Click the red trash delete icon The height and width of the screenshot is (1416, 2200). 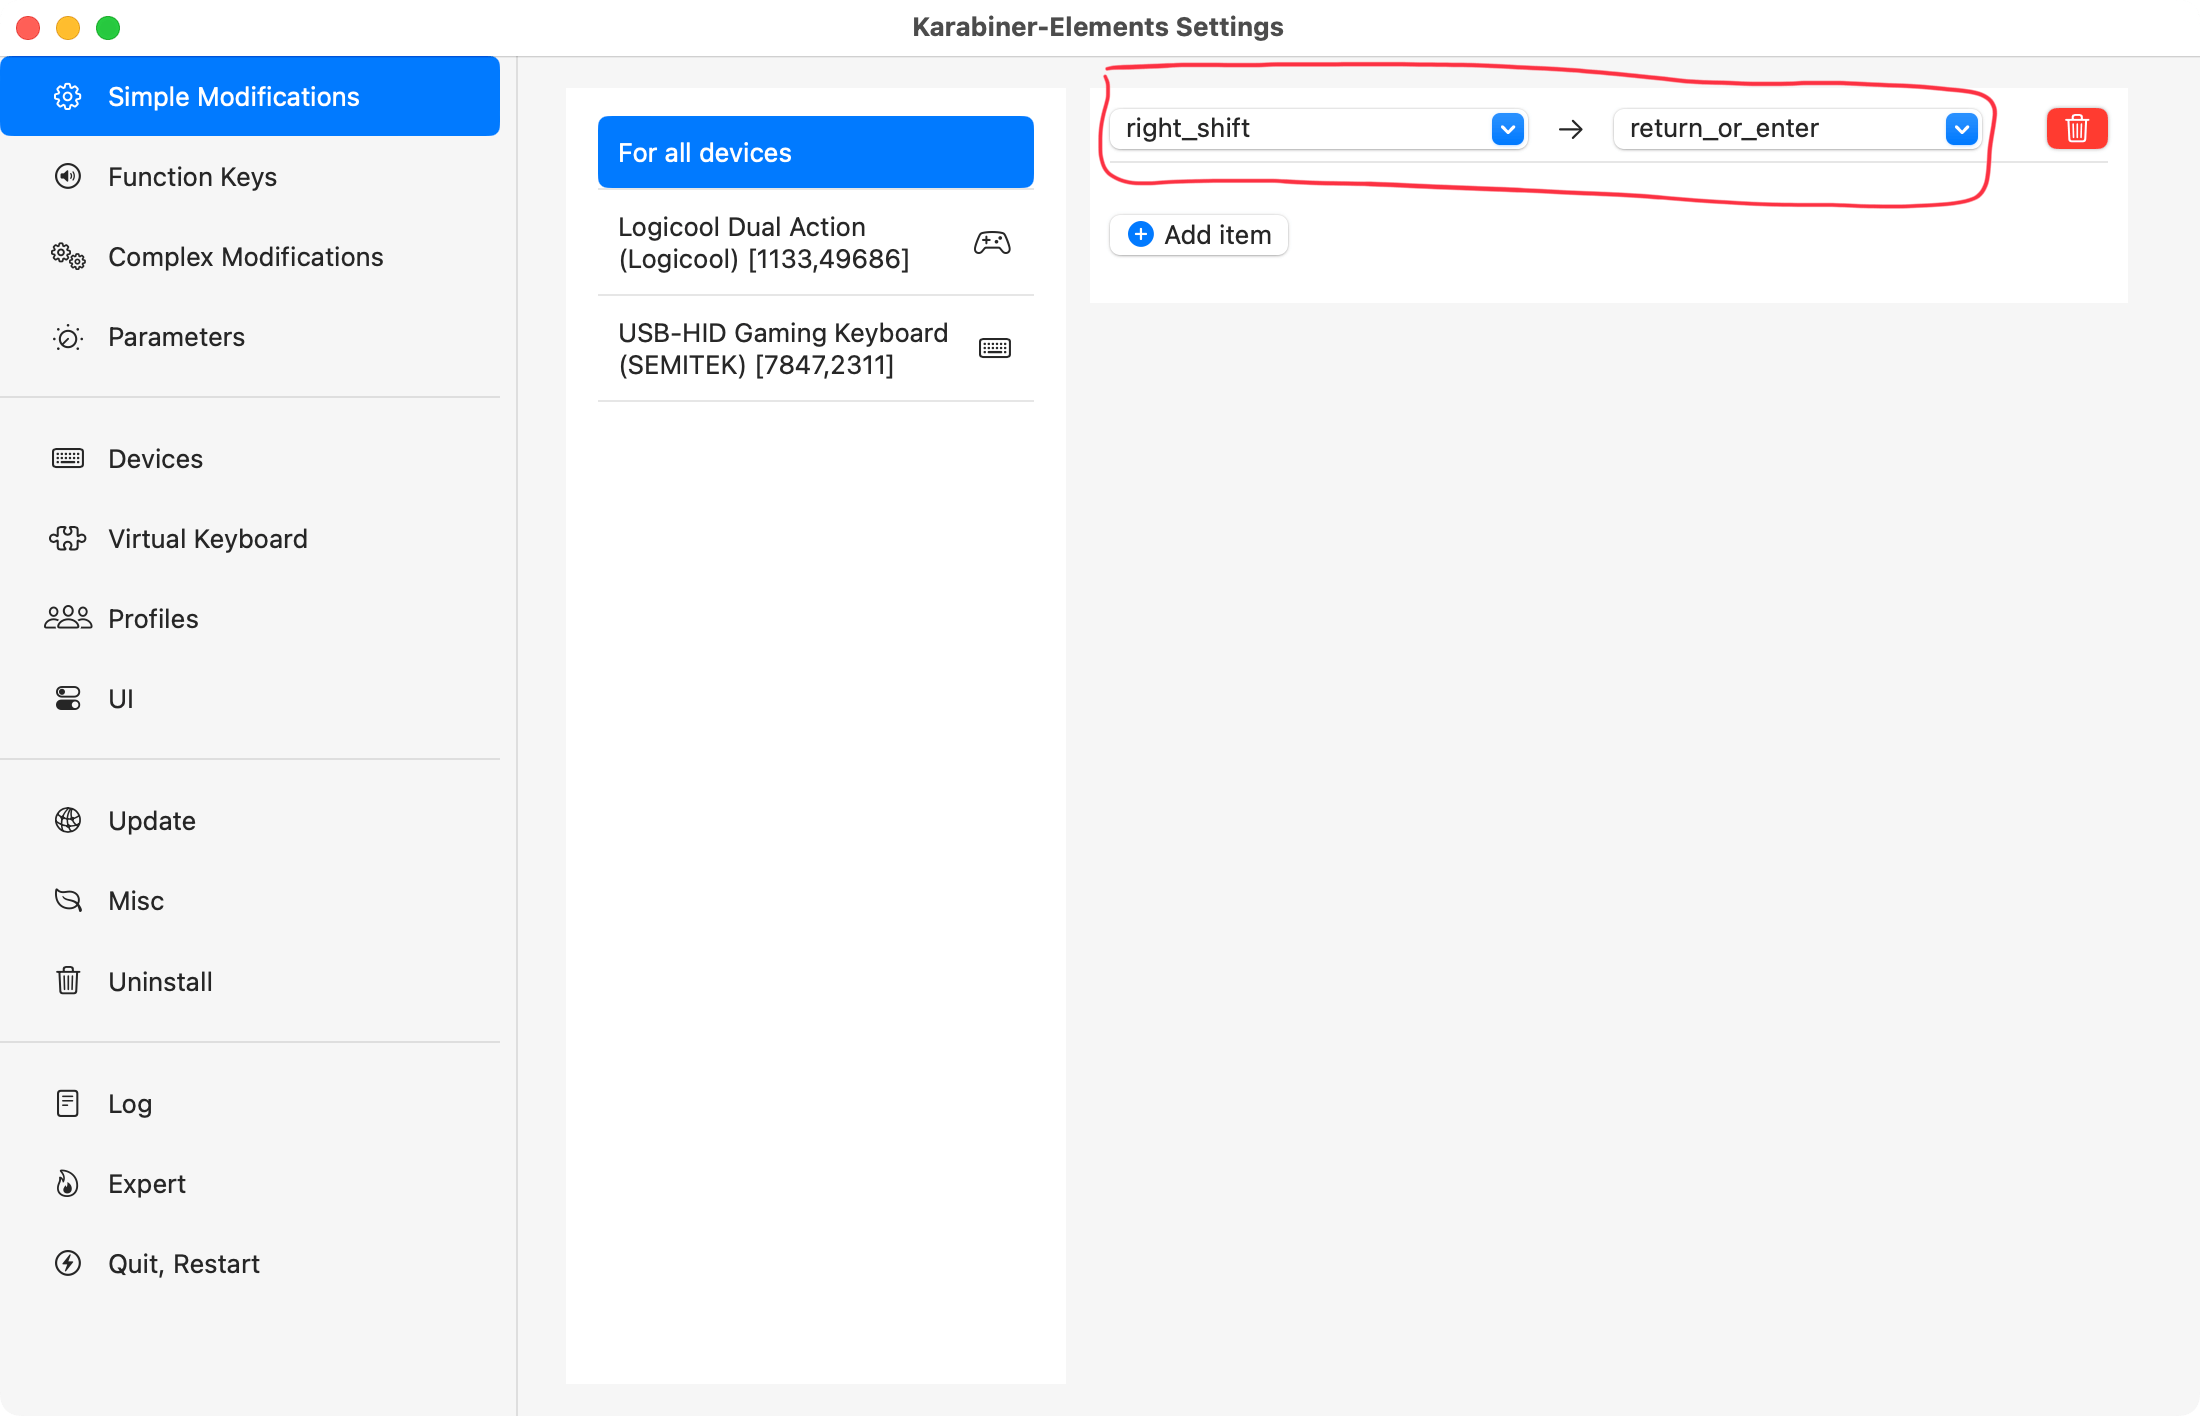click(x=2076, y=128)
